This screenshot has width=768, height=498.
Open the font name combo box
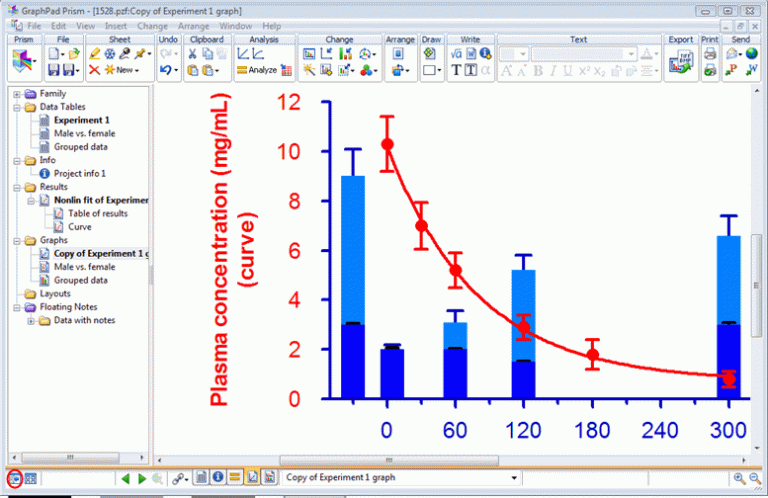pyautogui.click(x=584, y=54)
